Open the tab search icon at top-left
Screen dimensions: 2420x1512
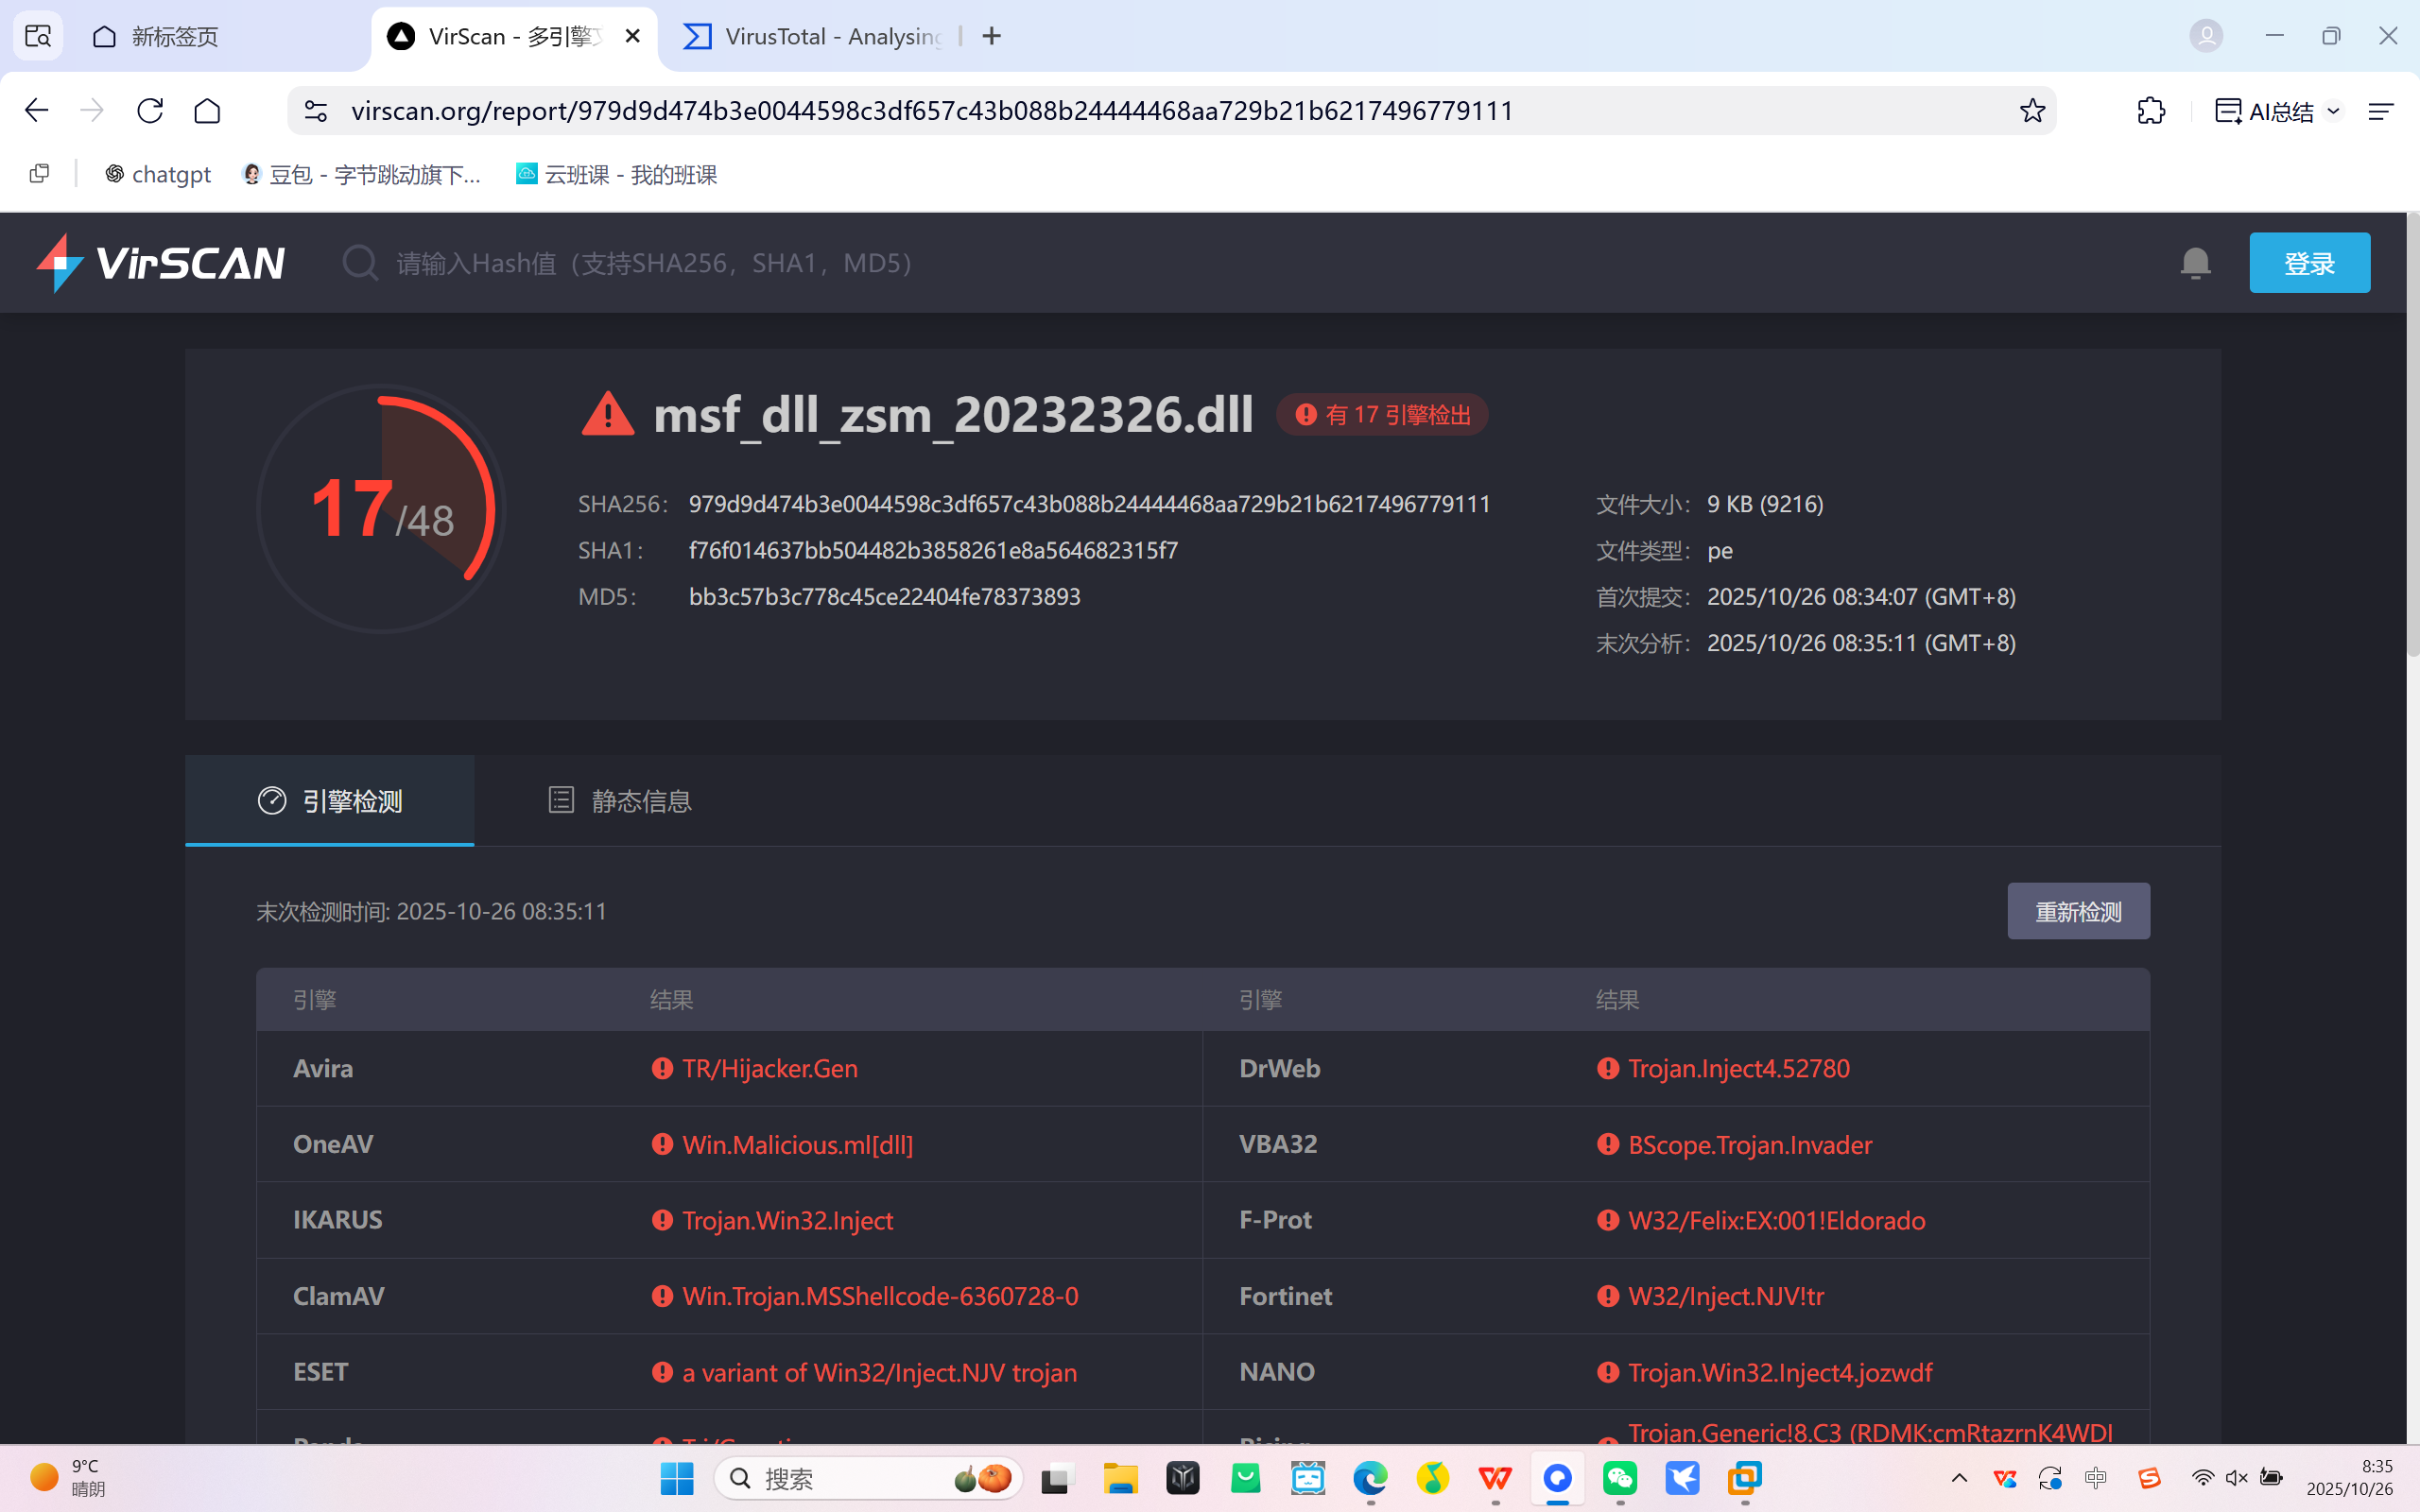click(x=38, y=36)
